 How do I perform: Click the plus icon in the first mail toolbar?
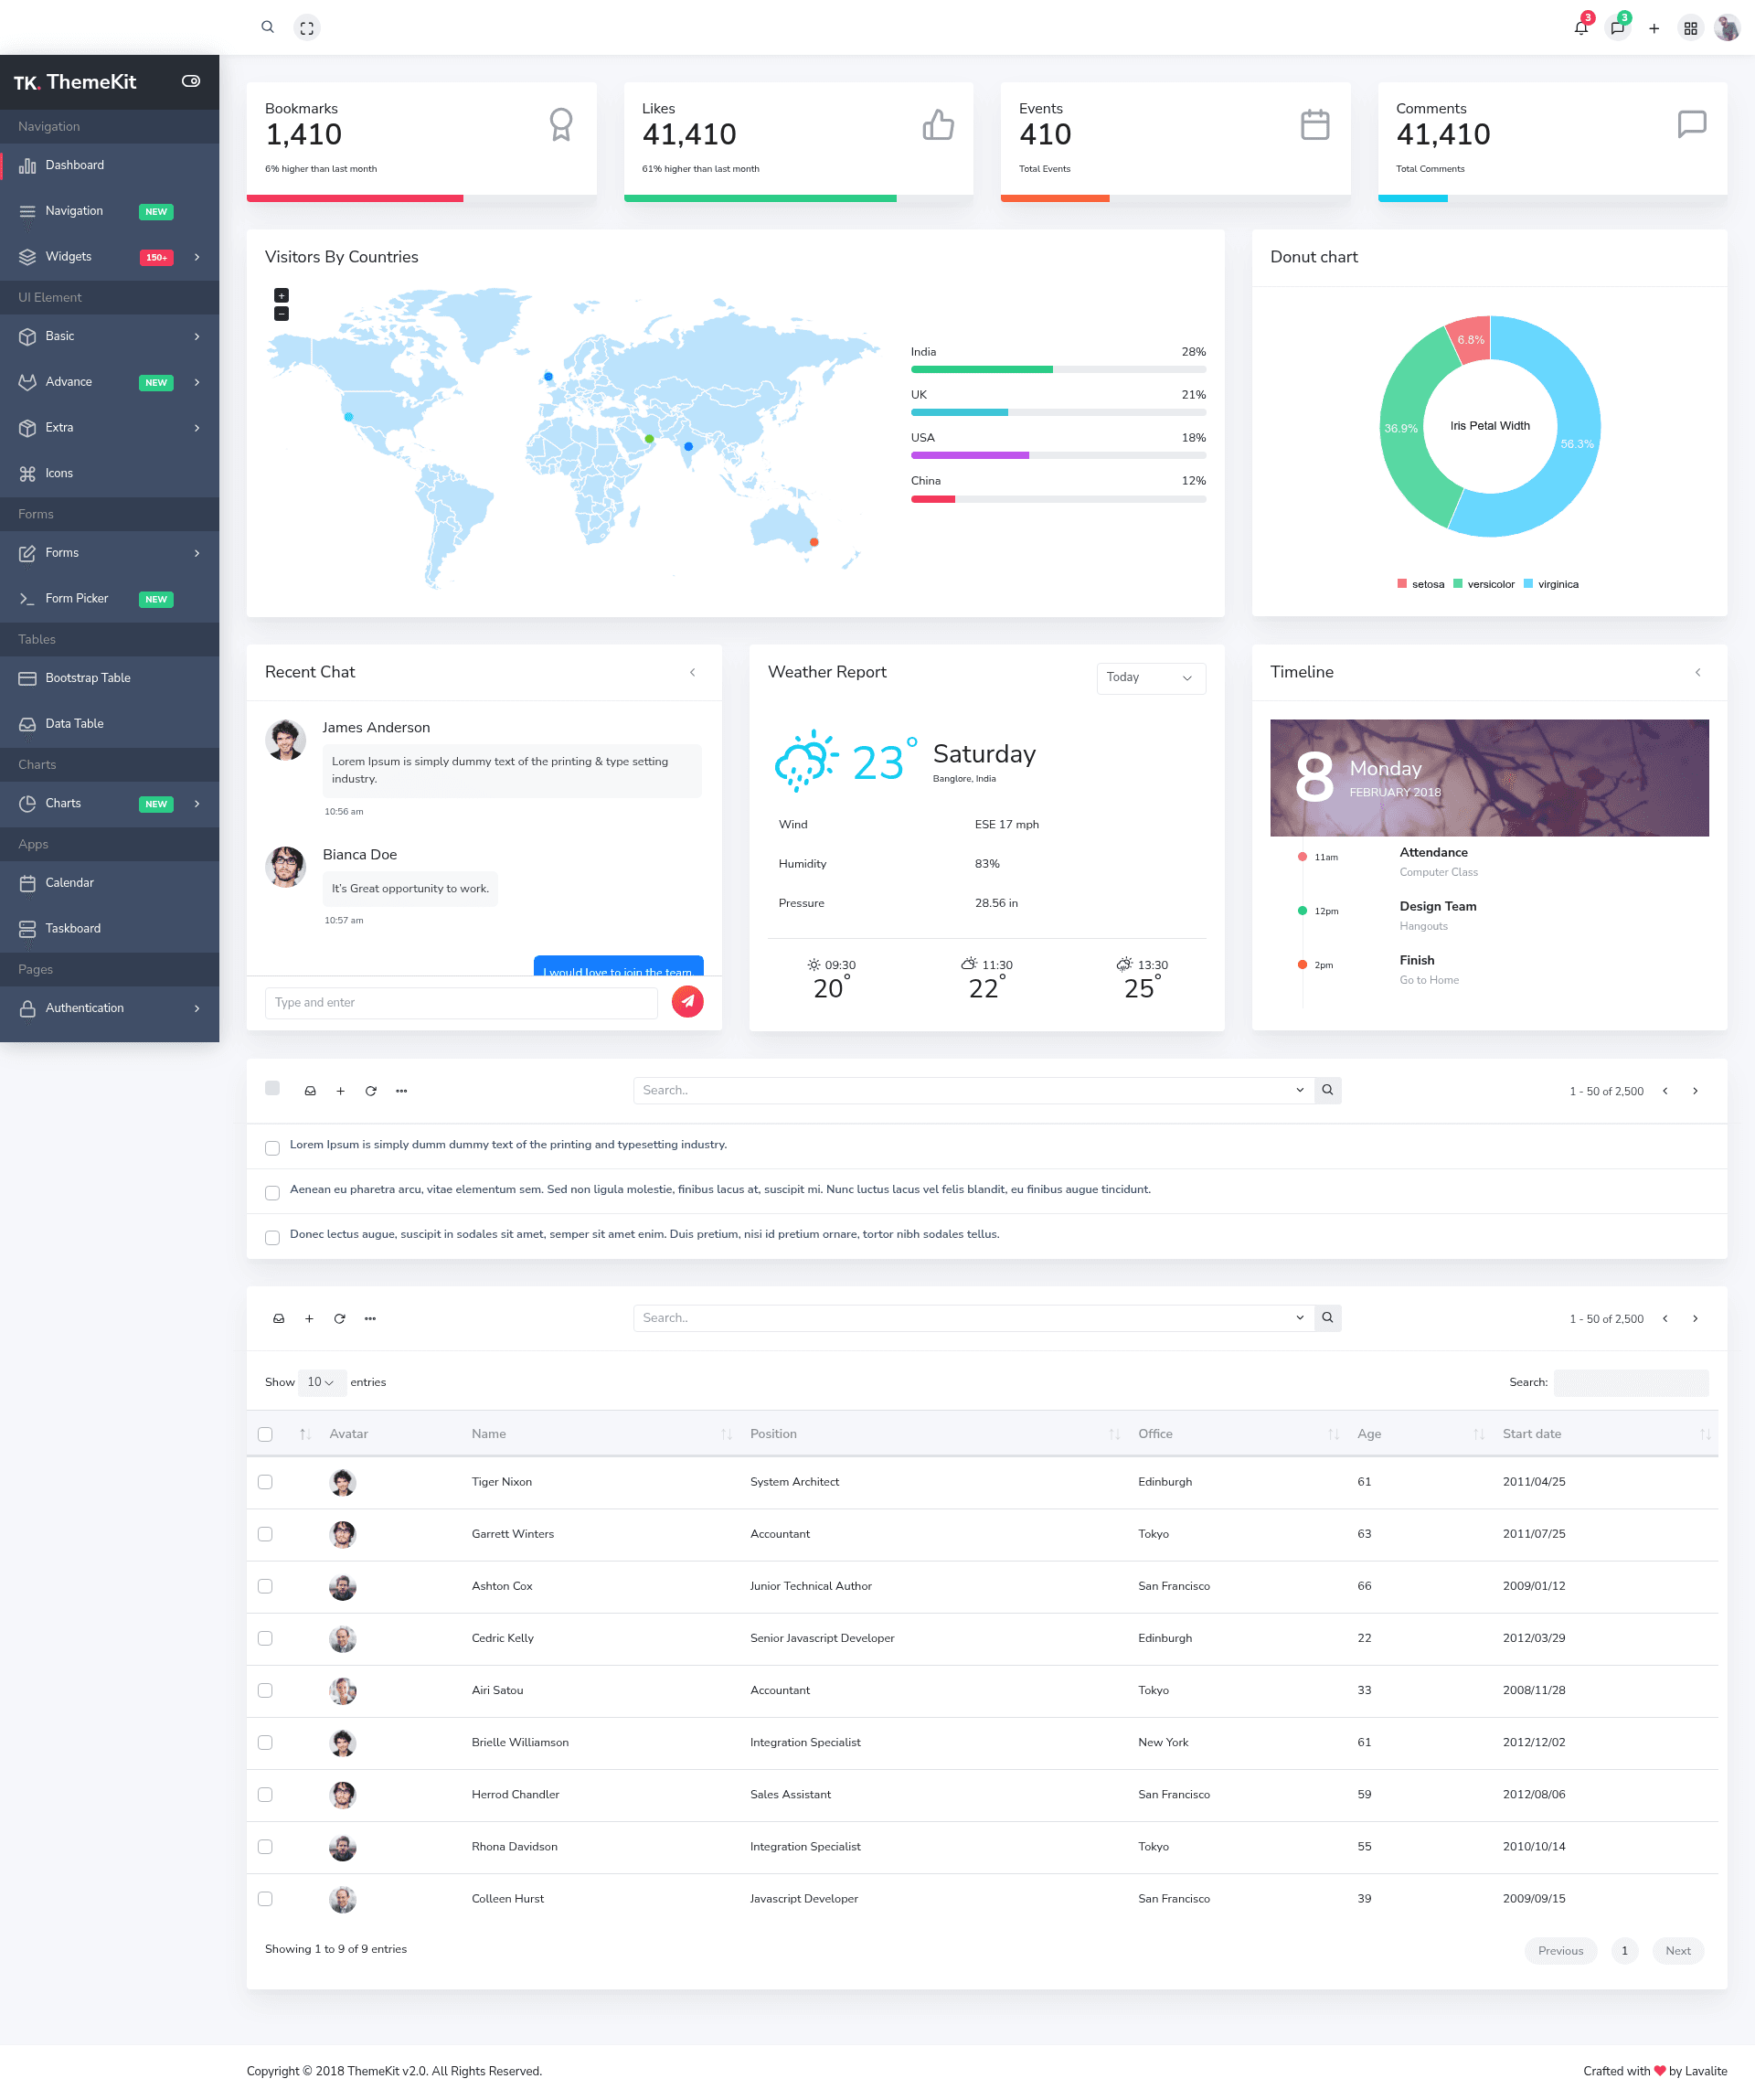[340, 1091]
